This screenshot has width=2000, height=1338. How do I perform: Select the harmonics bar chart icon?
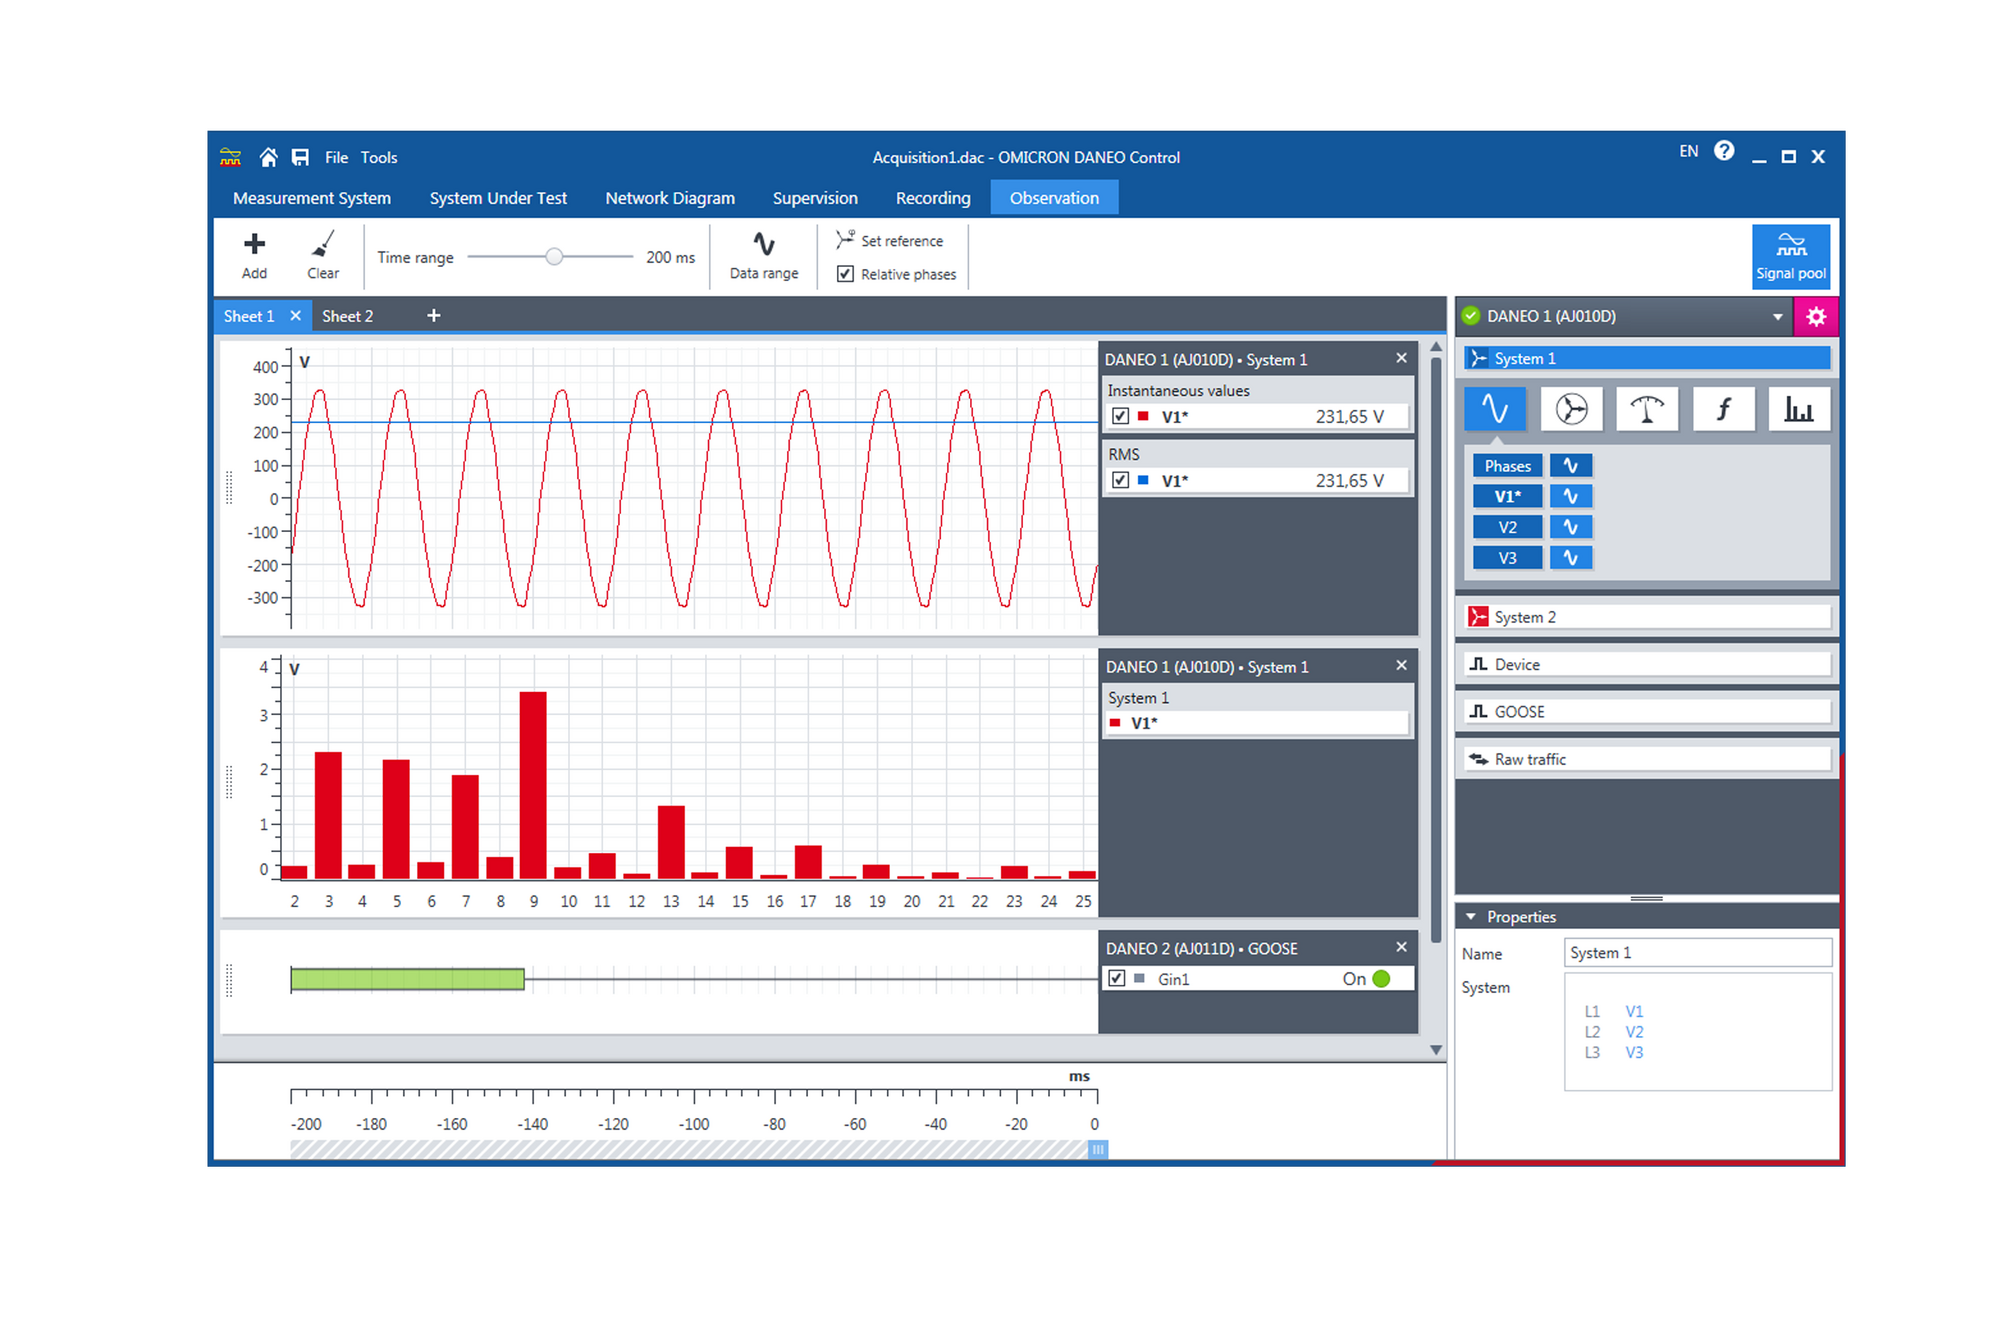pos(1799,409)
